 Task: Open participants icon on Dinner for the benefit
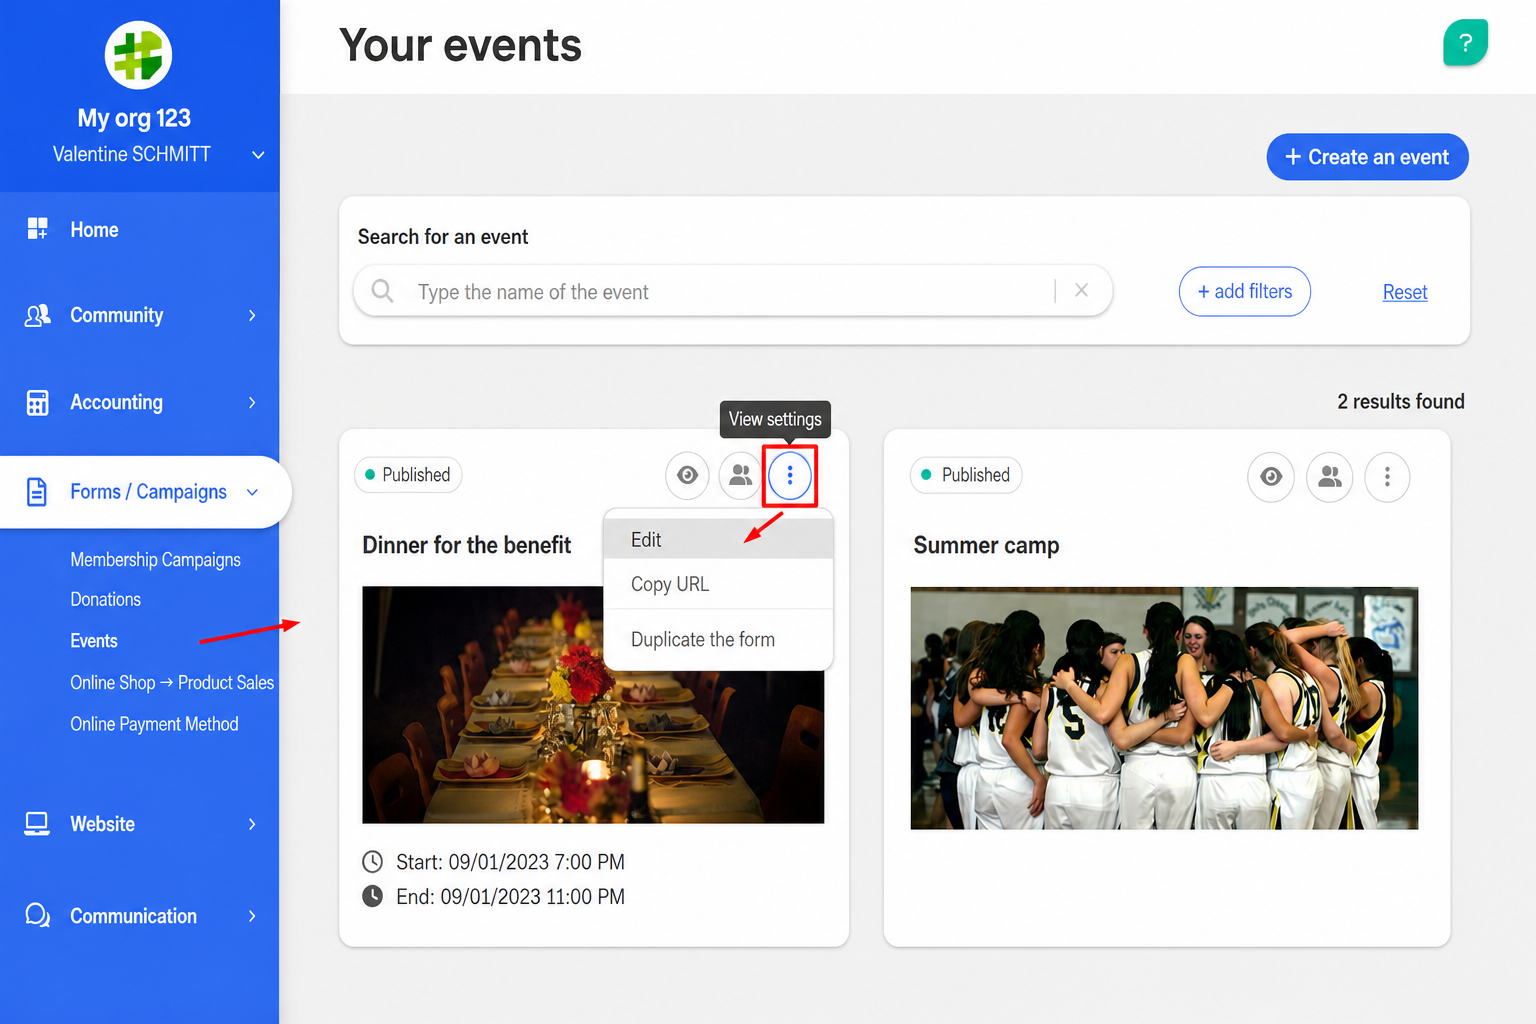coord(740,475)
